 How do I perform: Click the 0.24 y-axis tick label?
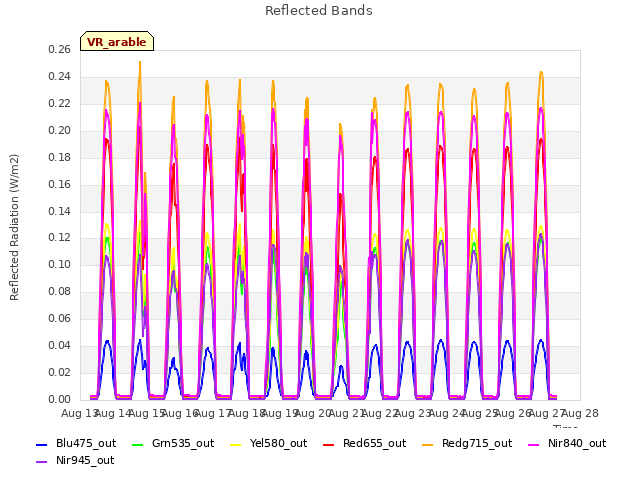59,76
